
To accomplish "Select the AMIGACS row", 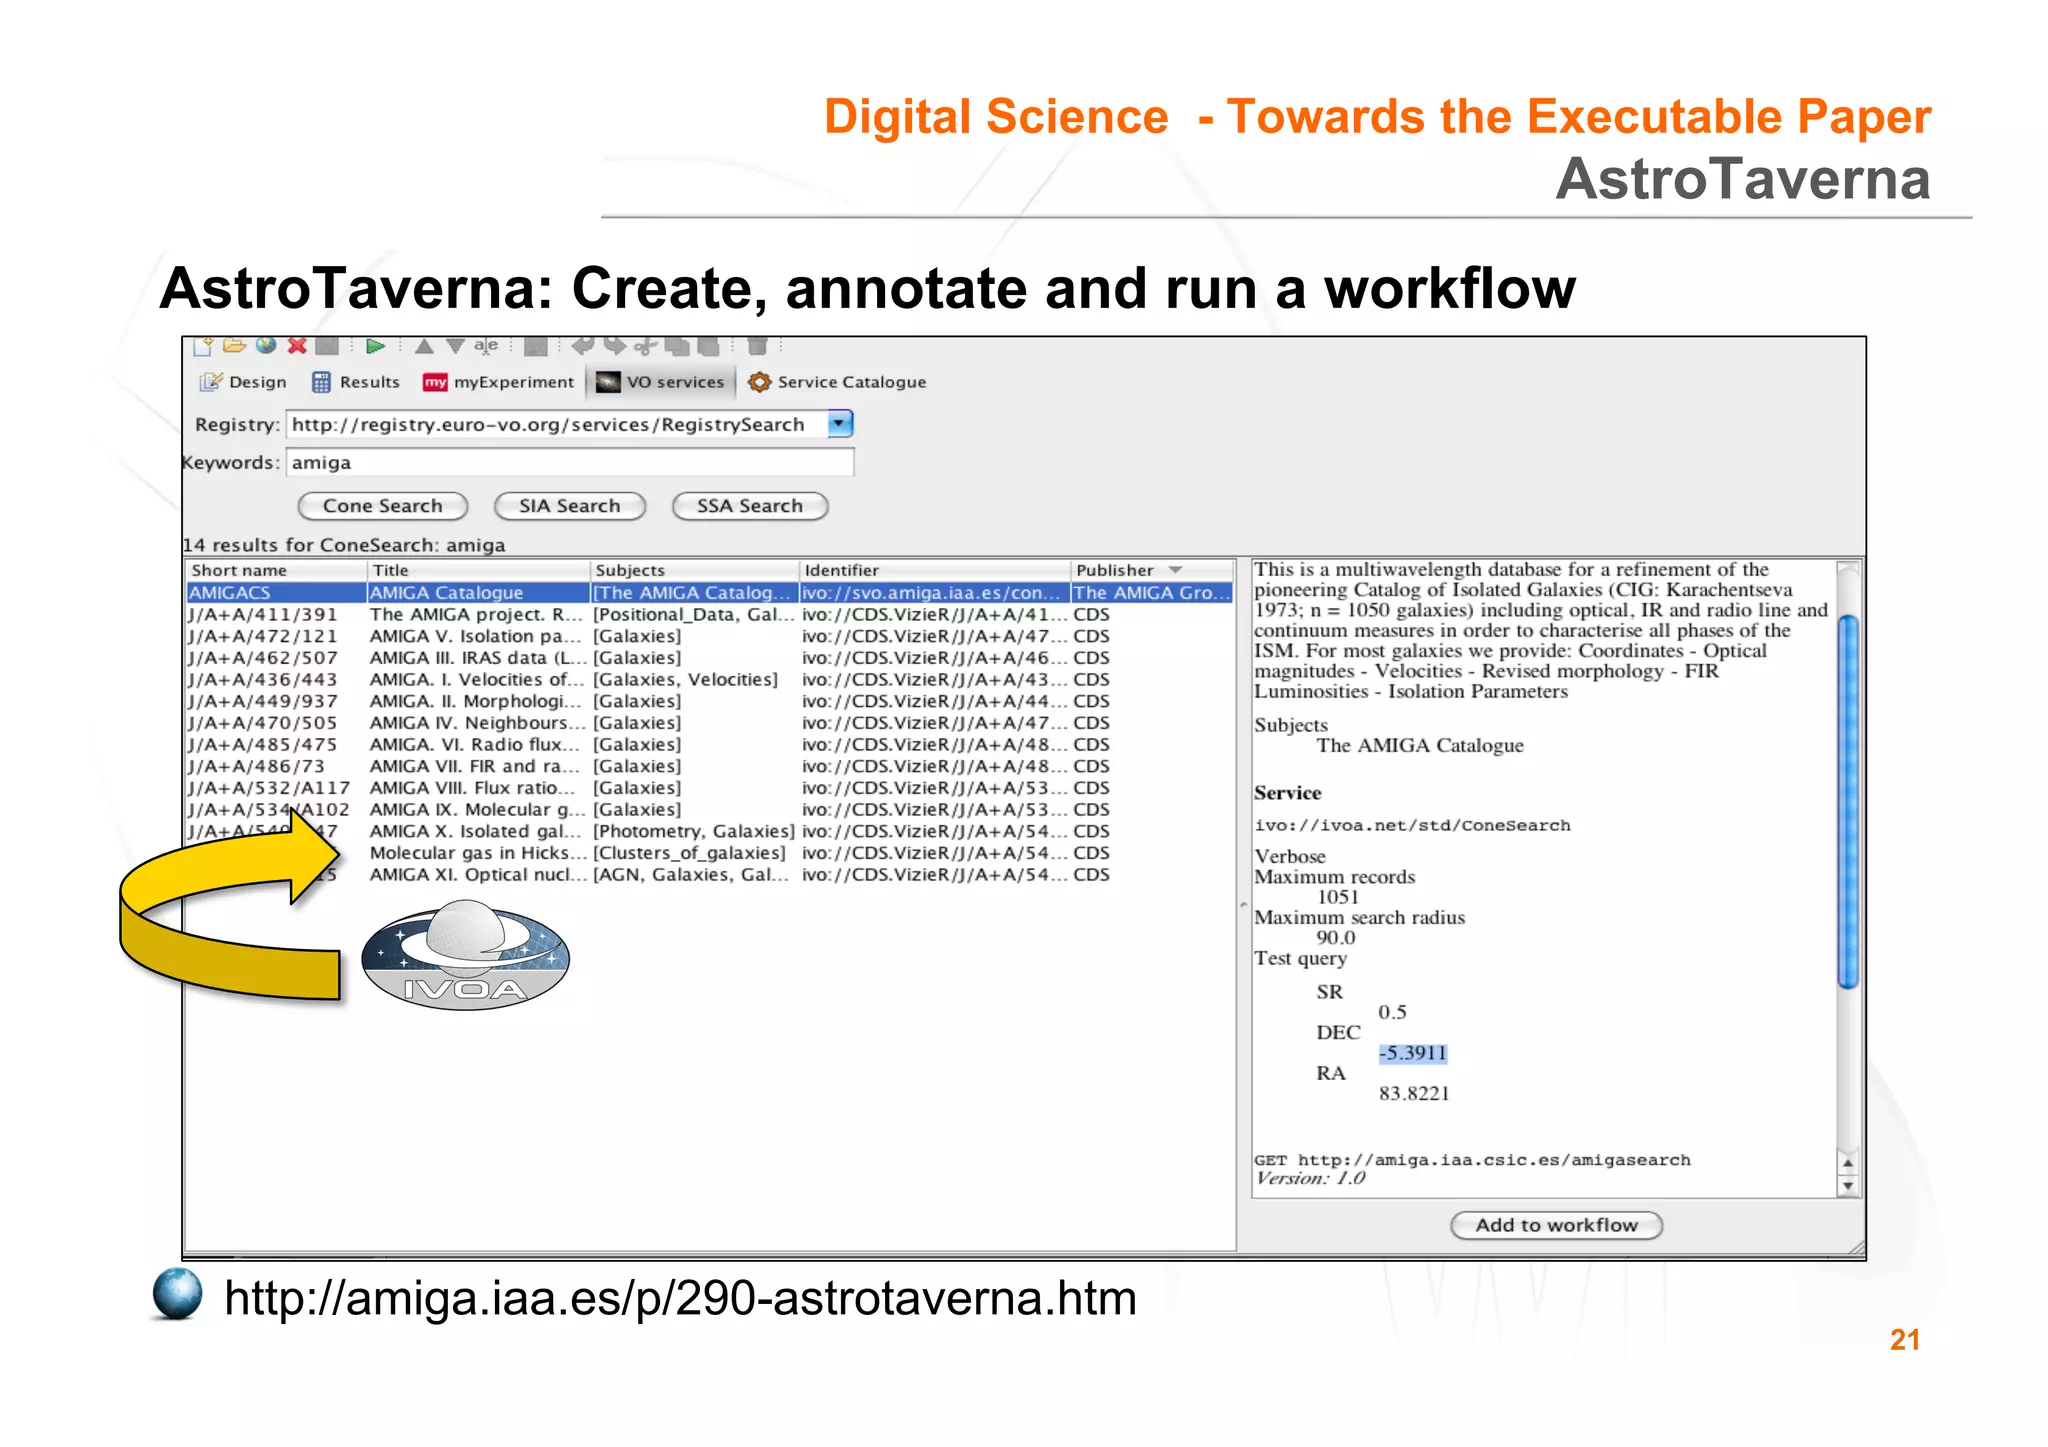I will (x=709, y=593).
